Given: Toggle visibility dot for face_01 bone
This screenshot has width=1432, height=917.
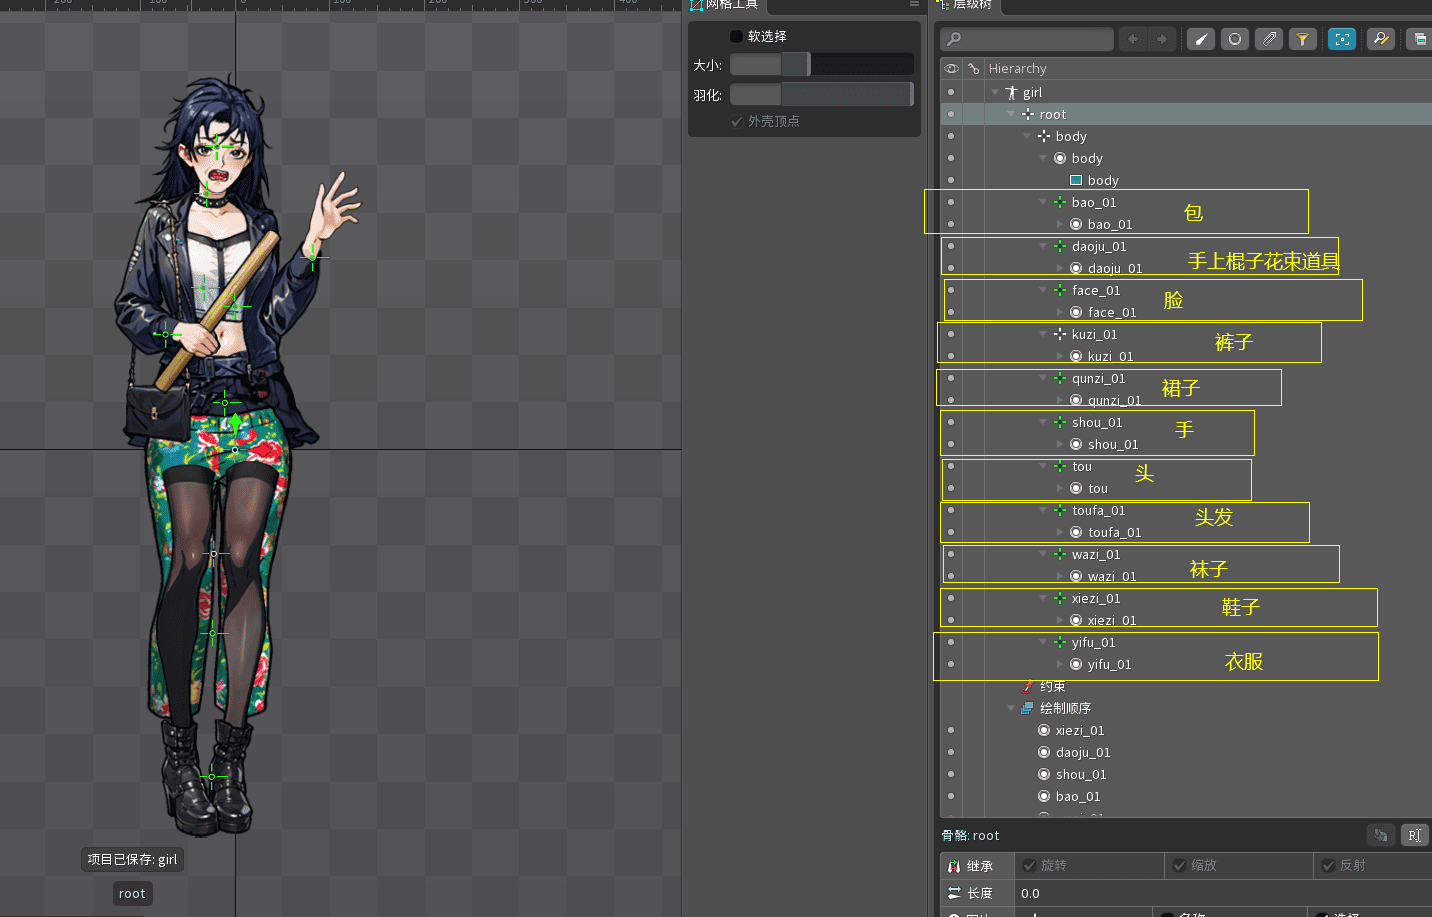Looking at the screenshot, I should tap(951, 290).
